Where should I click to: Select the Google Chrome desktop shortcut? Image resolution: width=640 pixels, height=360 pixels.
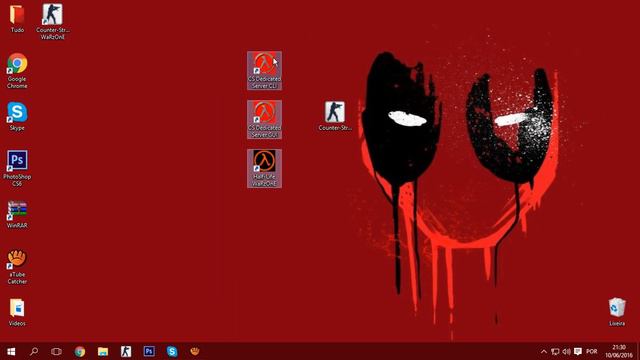[x=17, y=70]
